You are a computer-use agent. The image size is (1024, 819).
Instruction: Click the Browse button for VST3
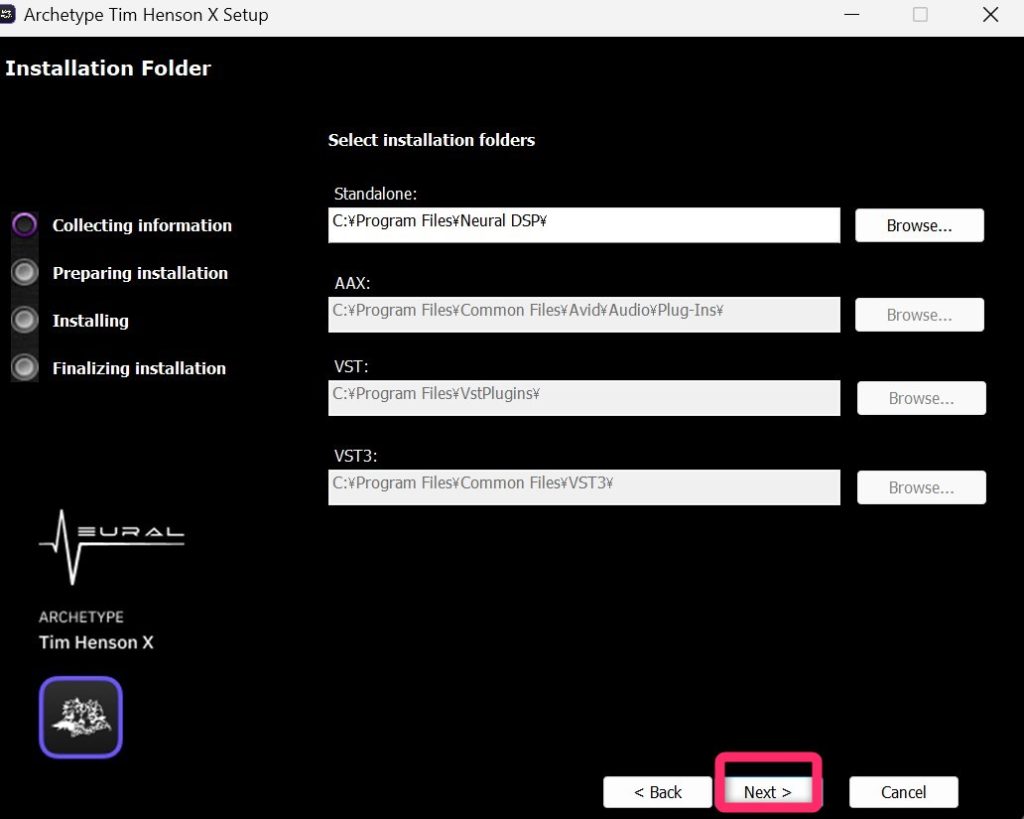921,488
